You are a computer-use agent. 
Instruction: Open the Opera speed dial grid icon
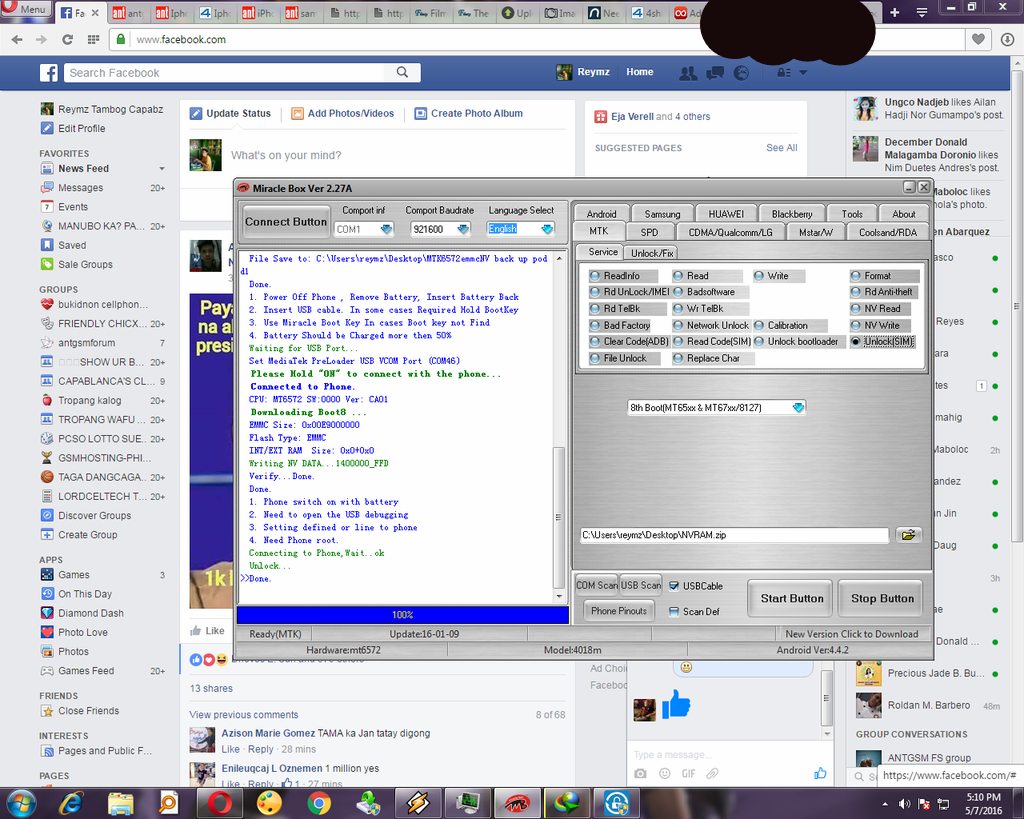coord(93,40)
